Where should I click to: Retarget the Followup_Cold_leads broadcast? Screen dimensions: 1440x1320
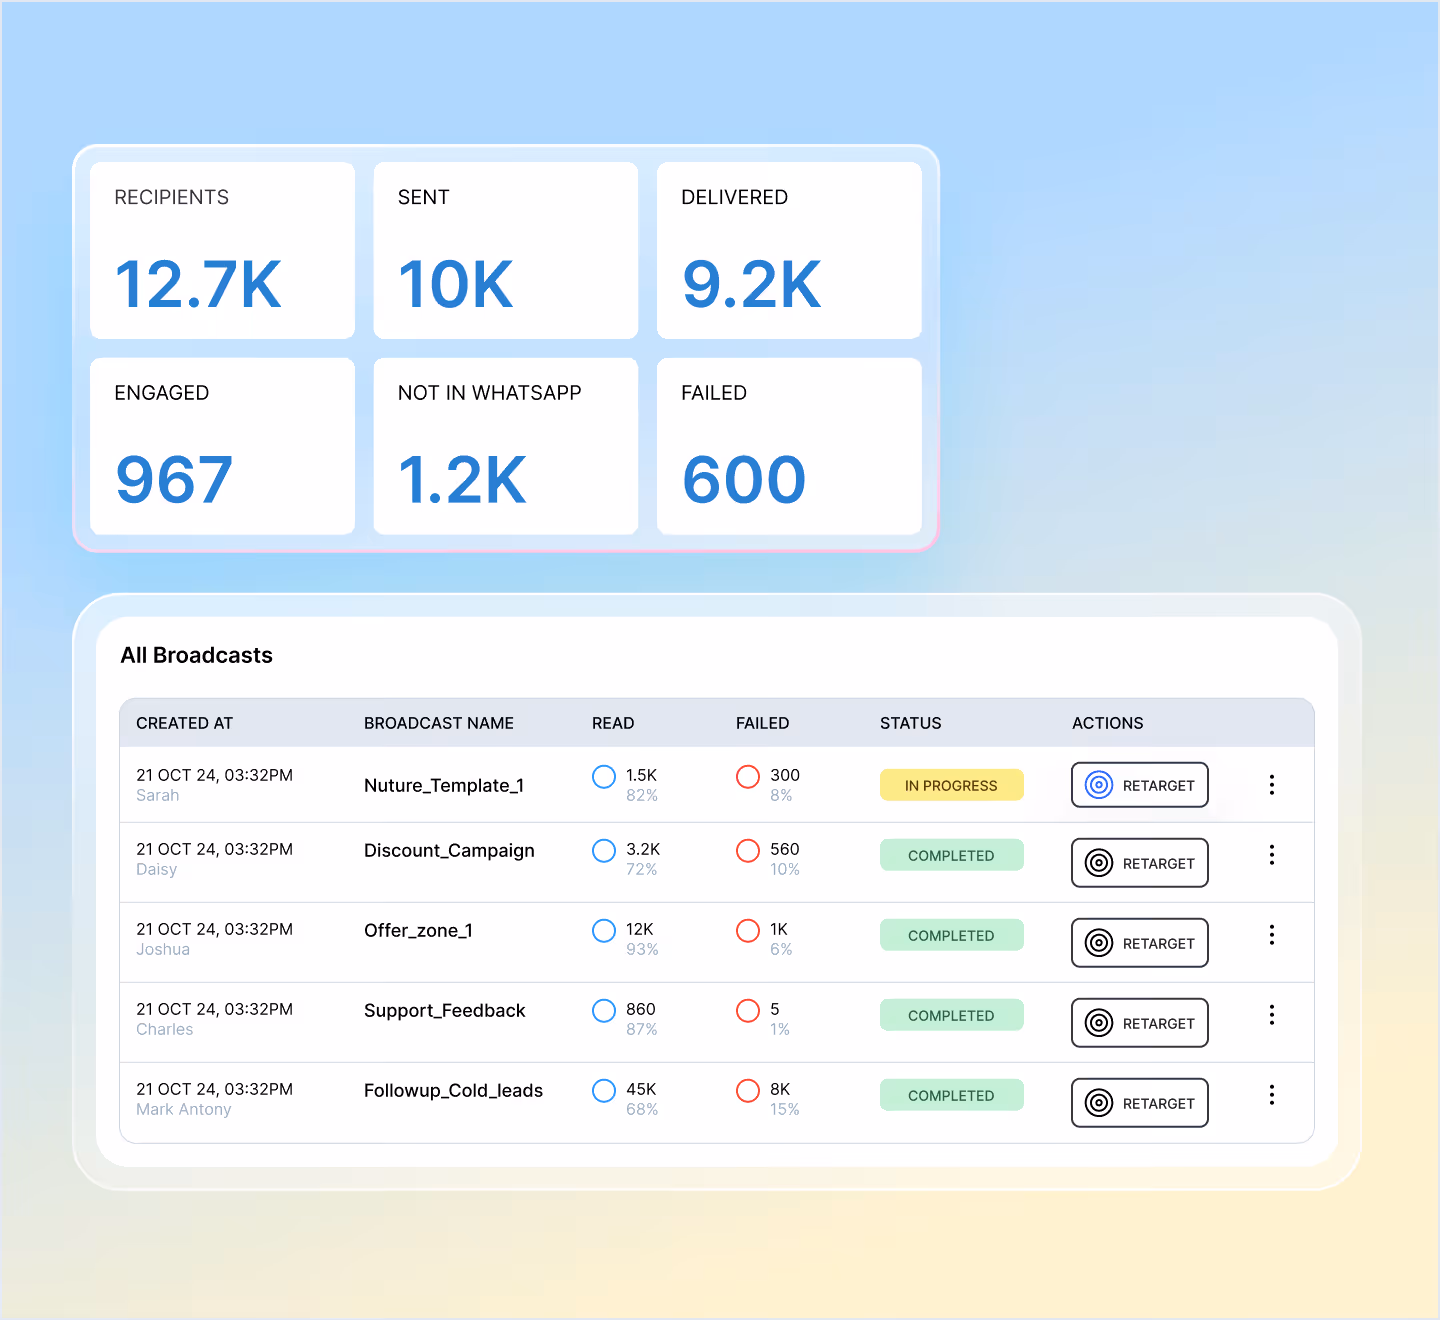point(1140,1103)
